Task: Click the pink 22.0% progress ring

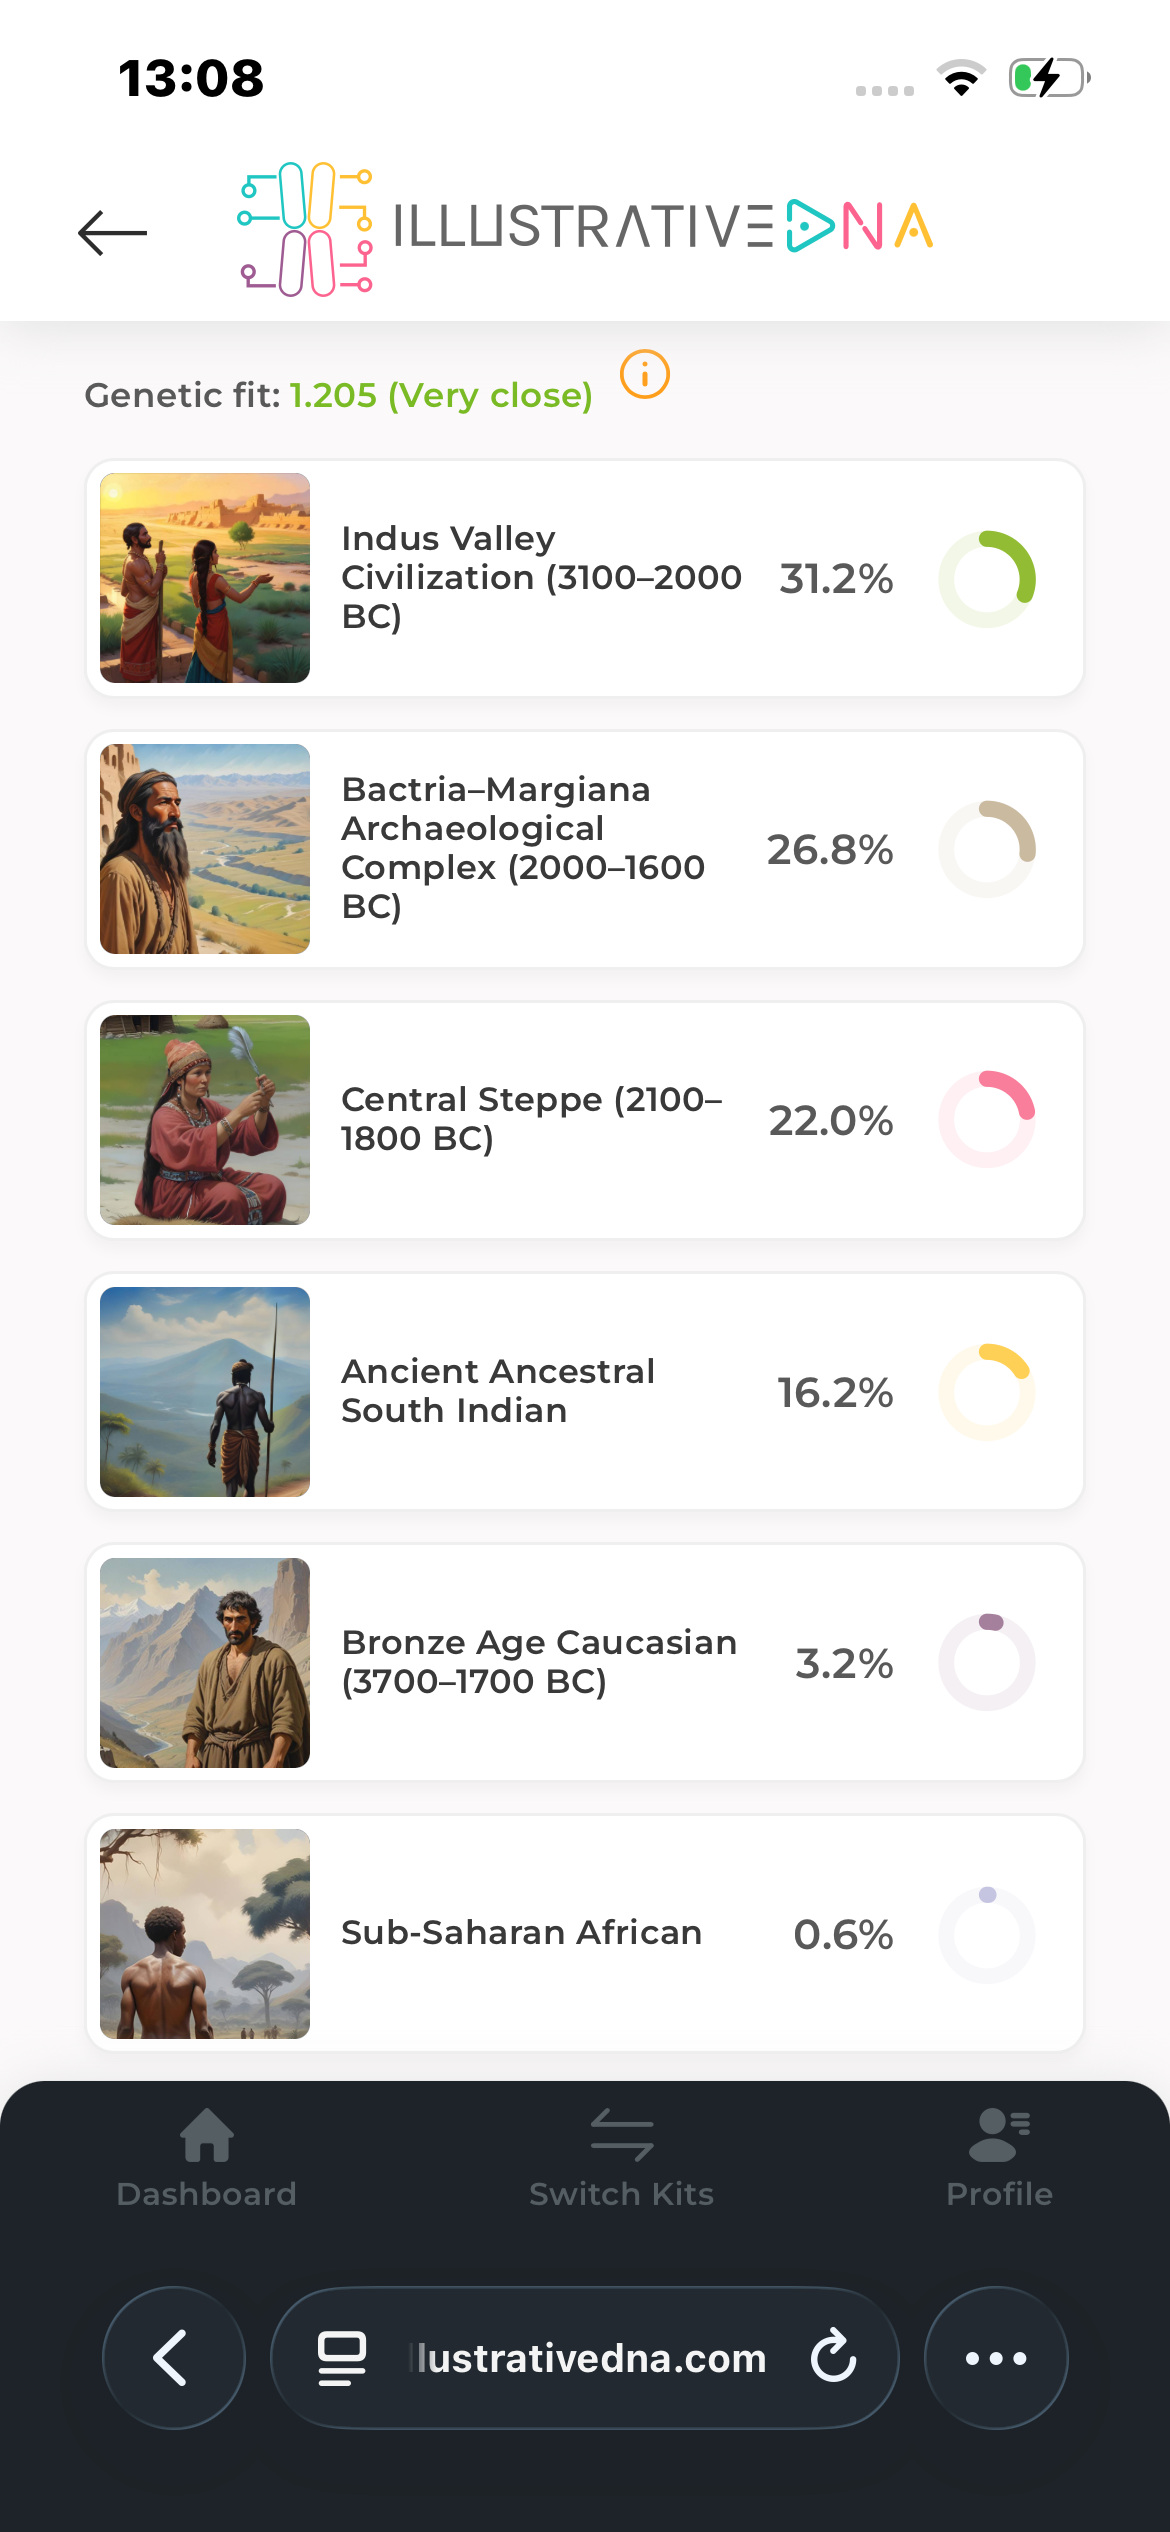Action: point(987,1120)
